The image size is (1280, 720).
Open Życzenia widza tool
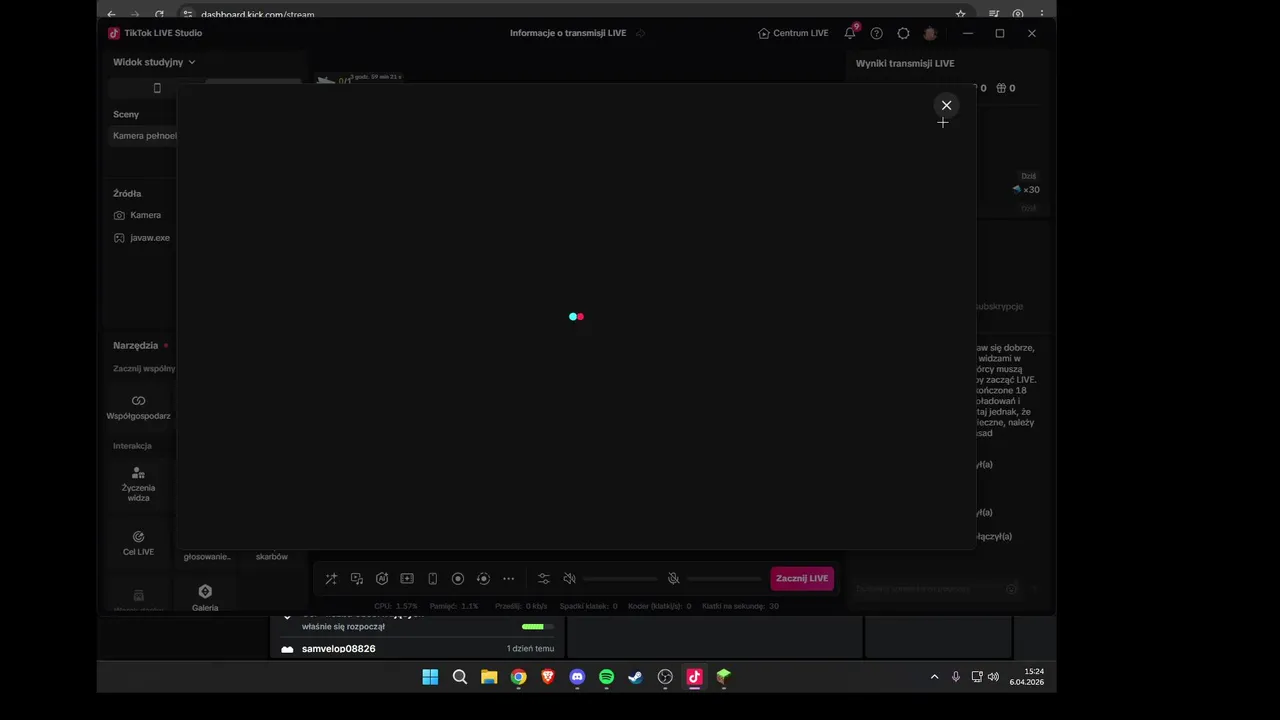[x=139, y=484]
